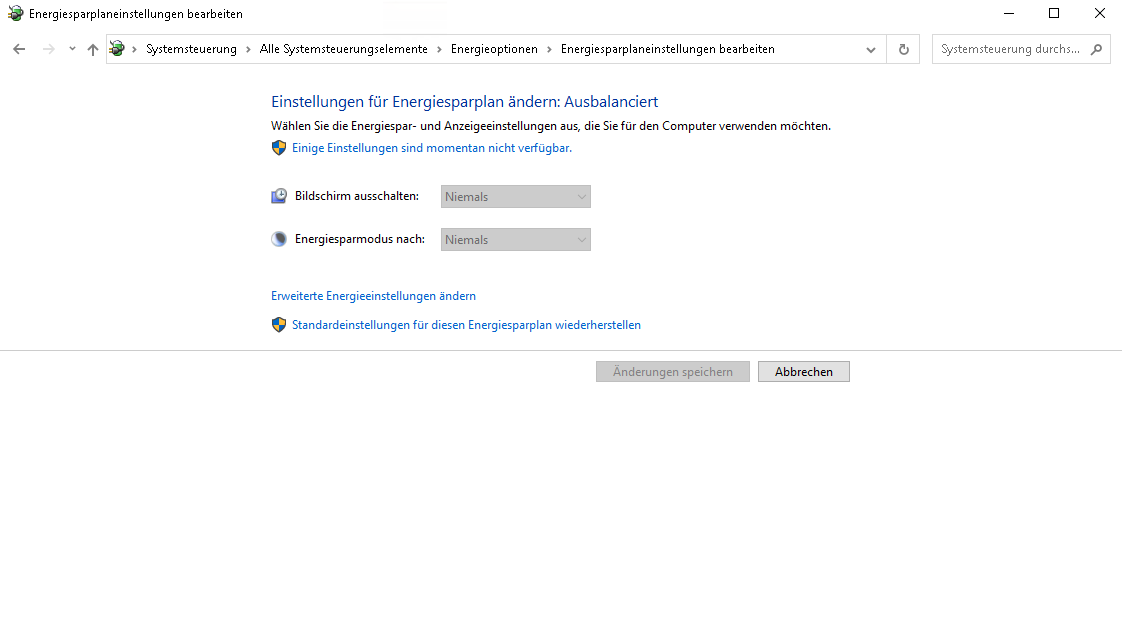Select the Energieoptionen breadcrumb
1122x631 pixels.
click(x=494, y=49)
